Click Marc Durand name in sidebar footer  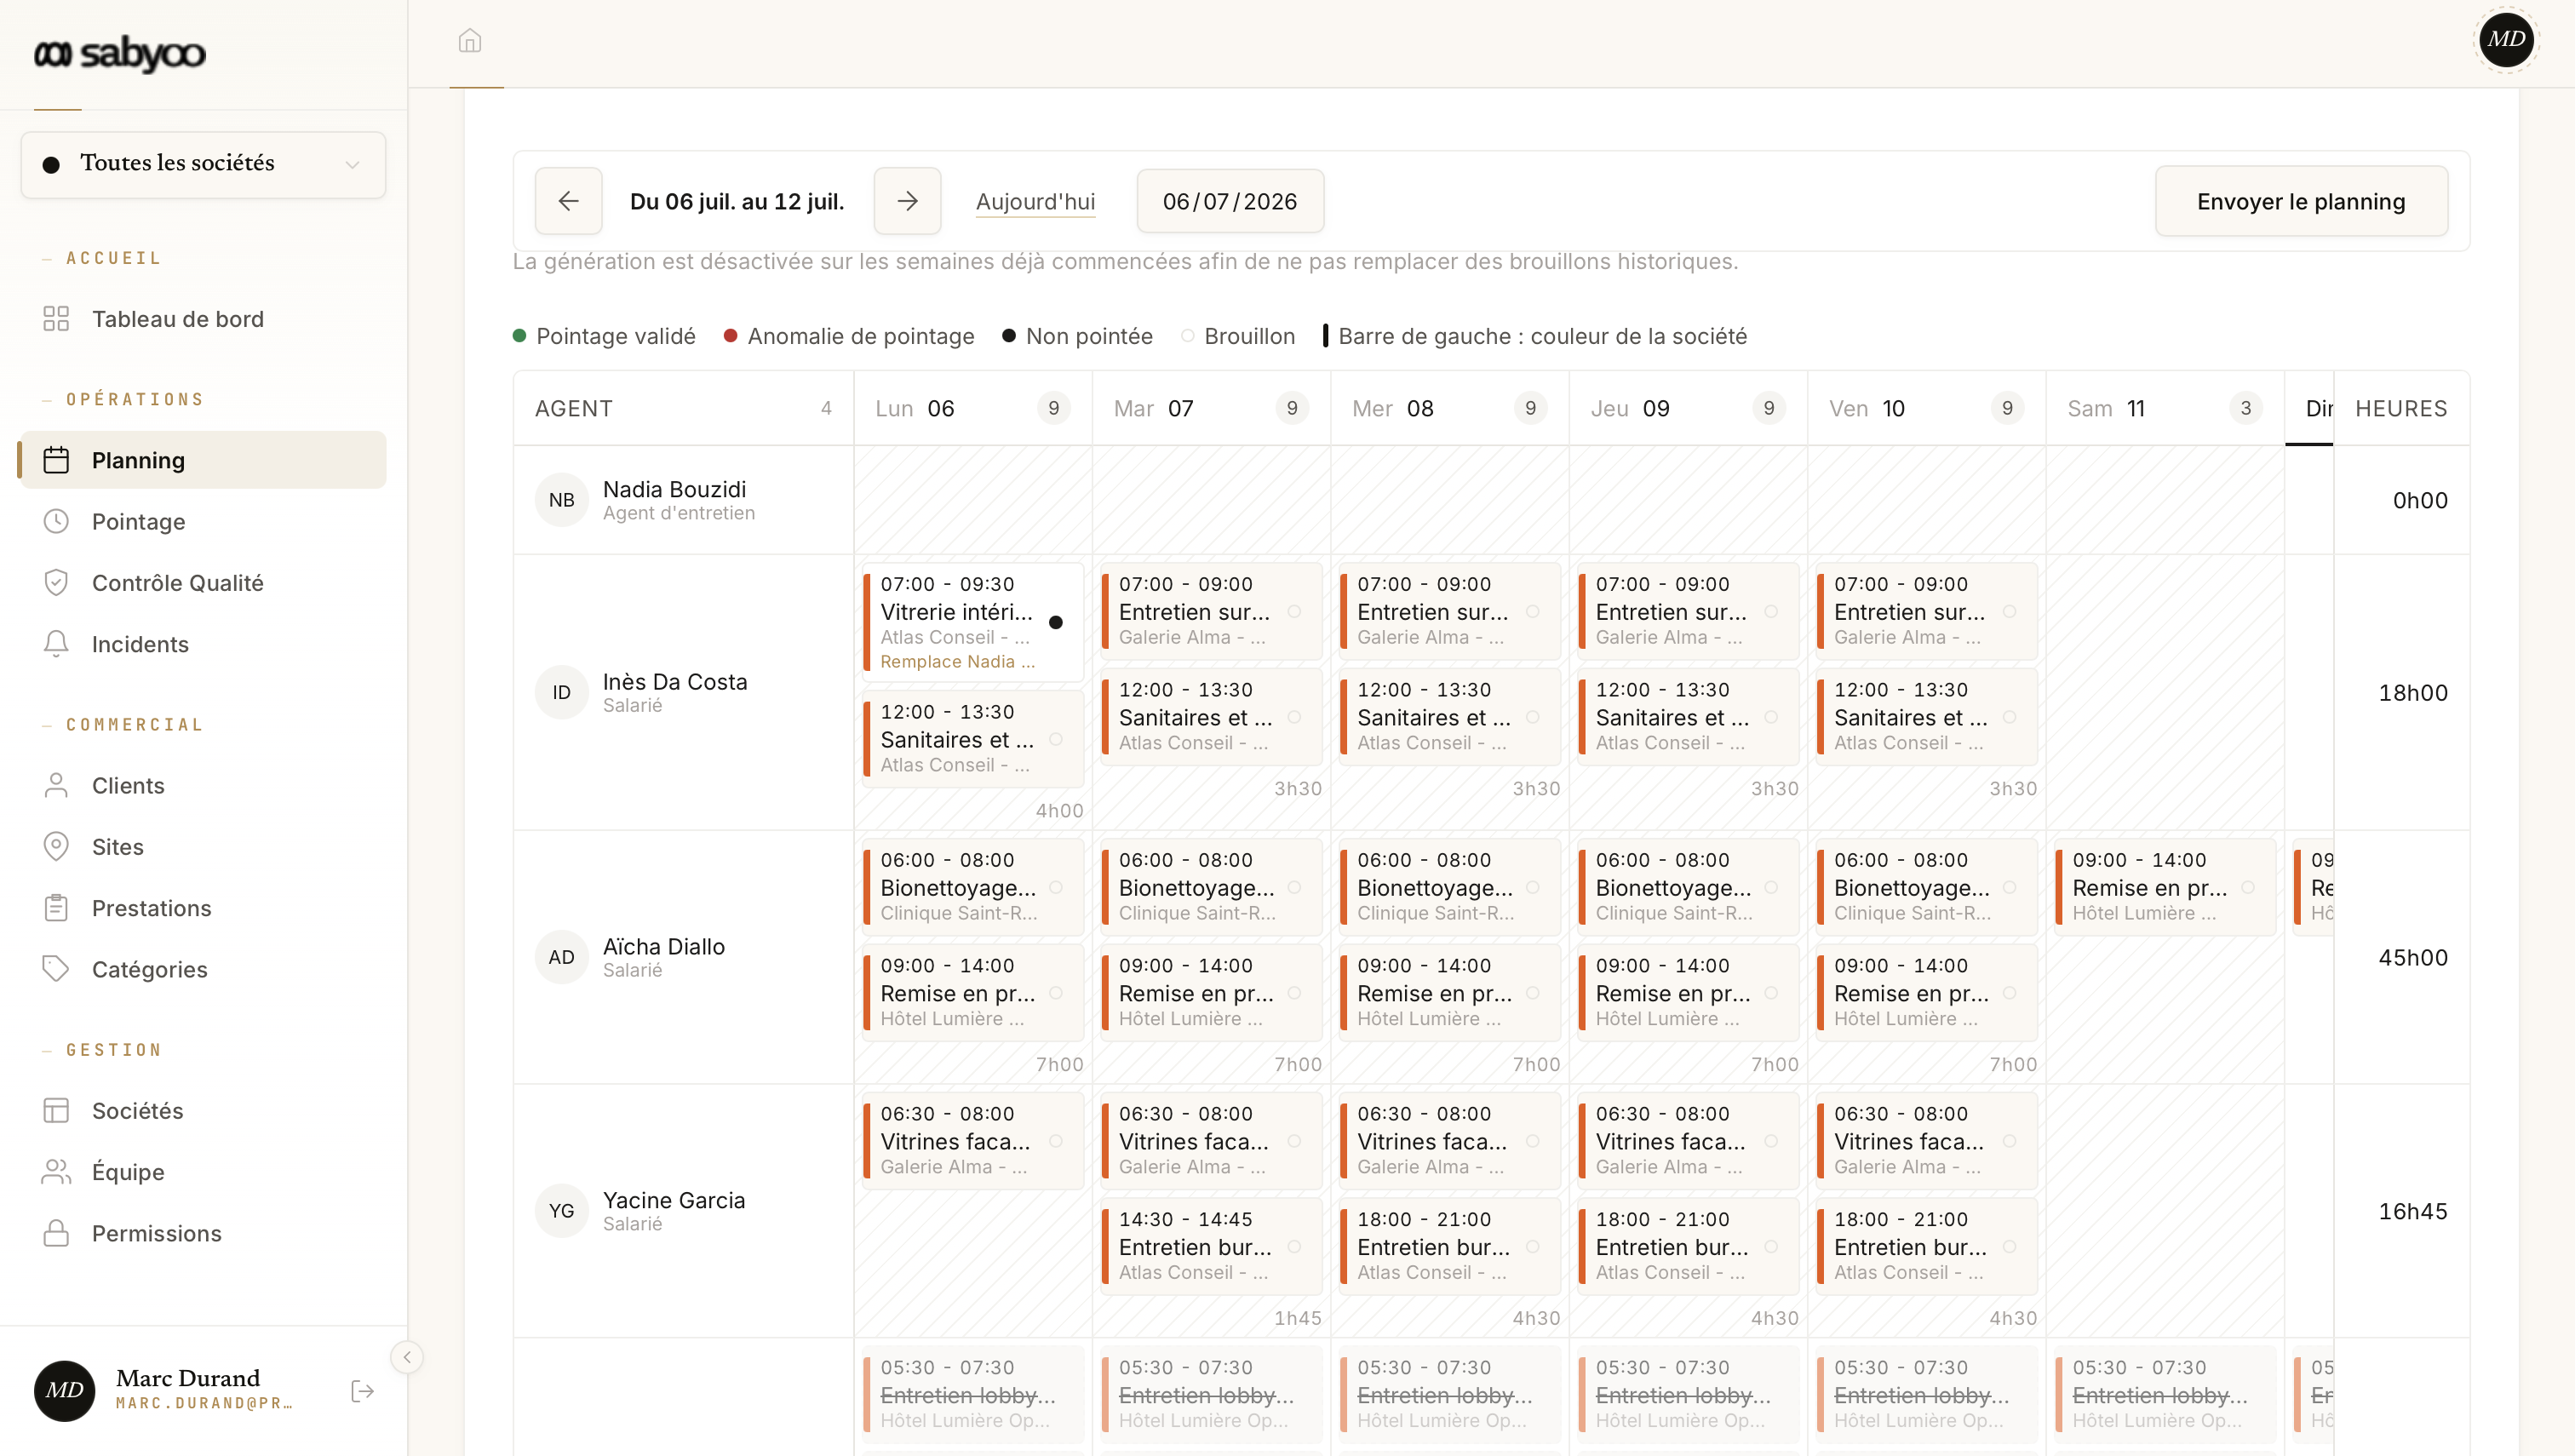188,1378
